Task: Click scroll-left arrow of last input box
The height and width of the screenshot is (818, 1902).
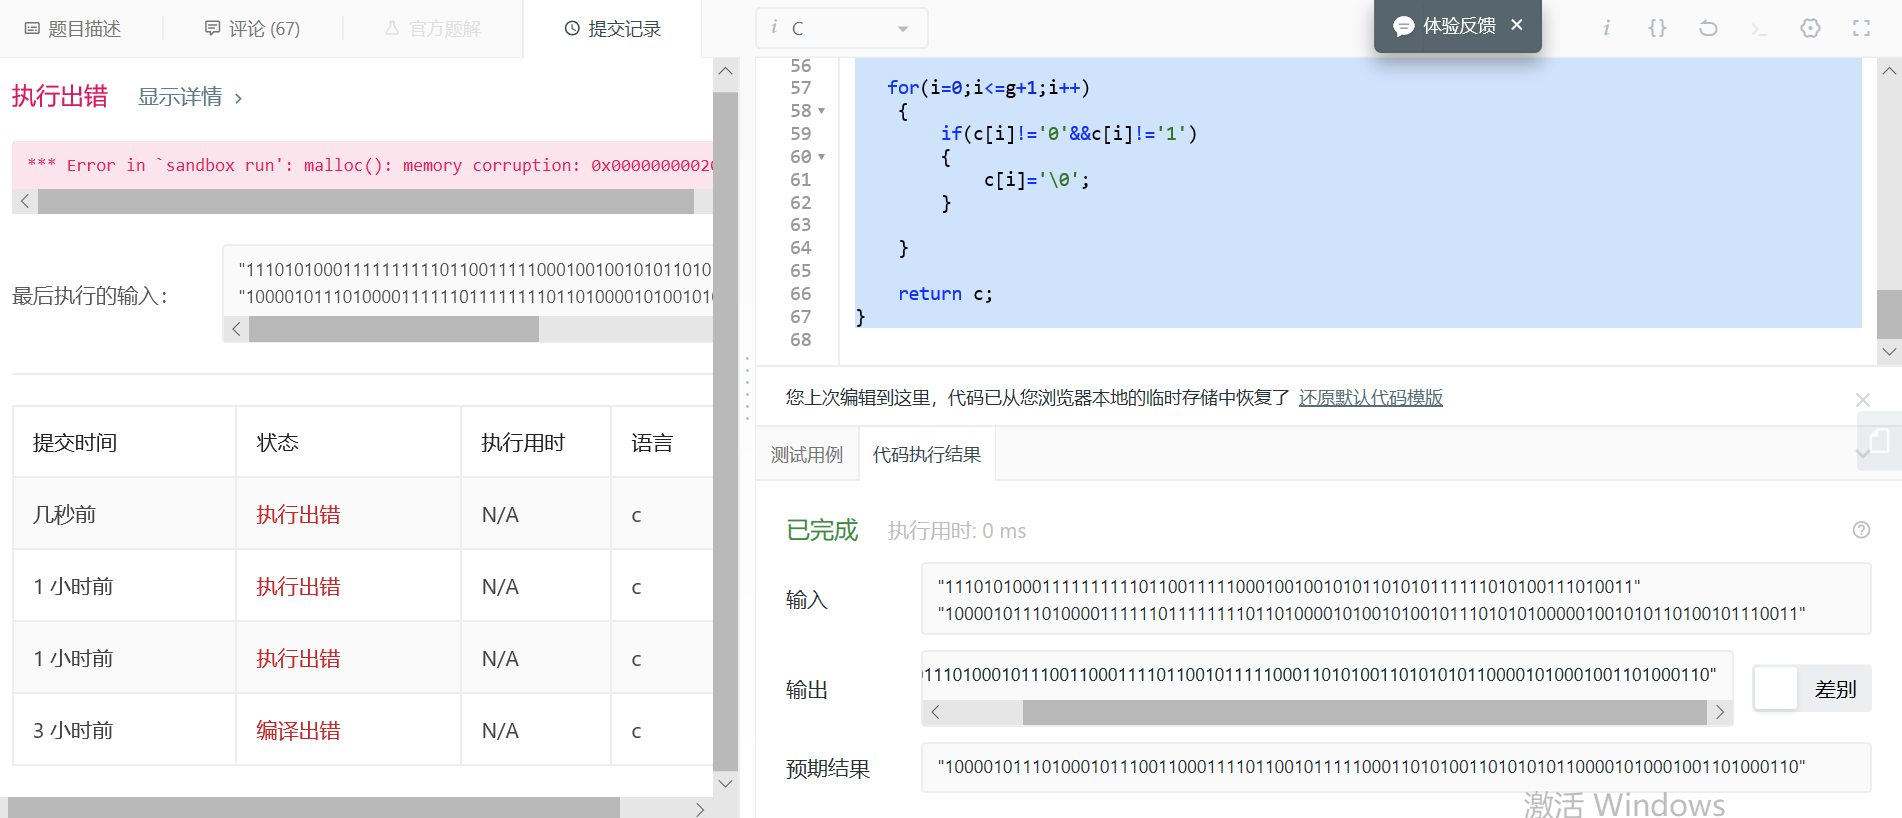Action: point(236,329)
